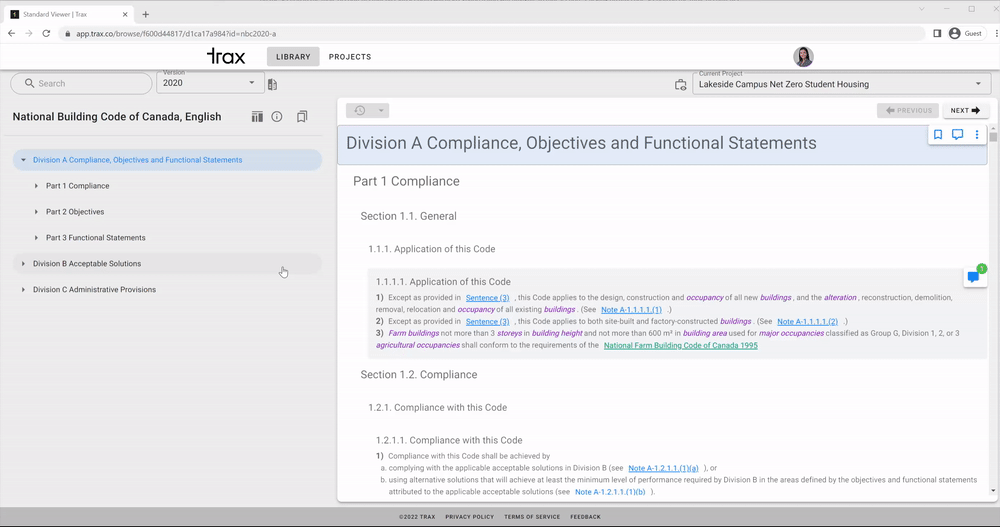Switch to the LIBRARY tab

293,57
